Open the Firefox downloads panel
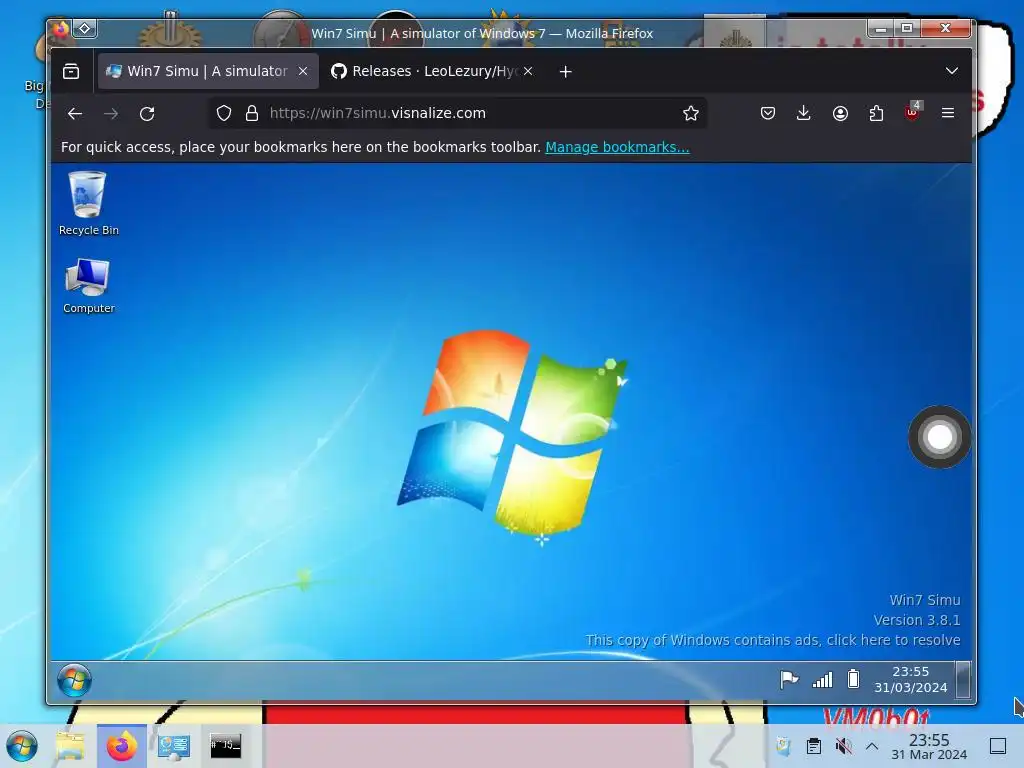 pyautogui.click(x=804, y=114)
